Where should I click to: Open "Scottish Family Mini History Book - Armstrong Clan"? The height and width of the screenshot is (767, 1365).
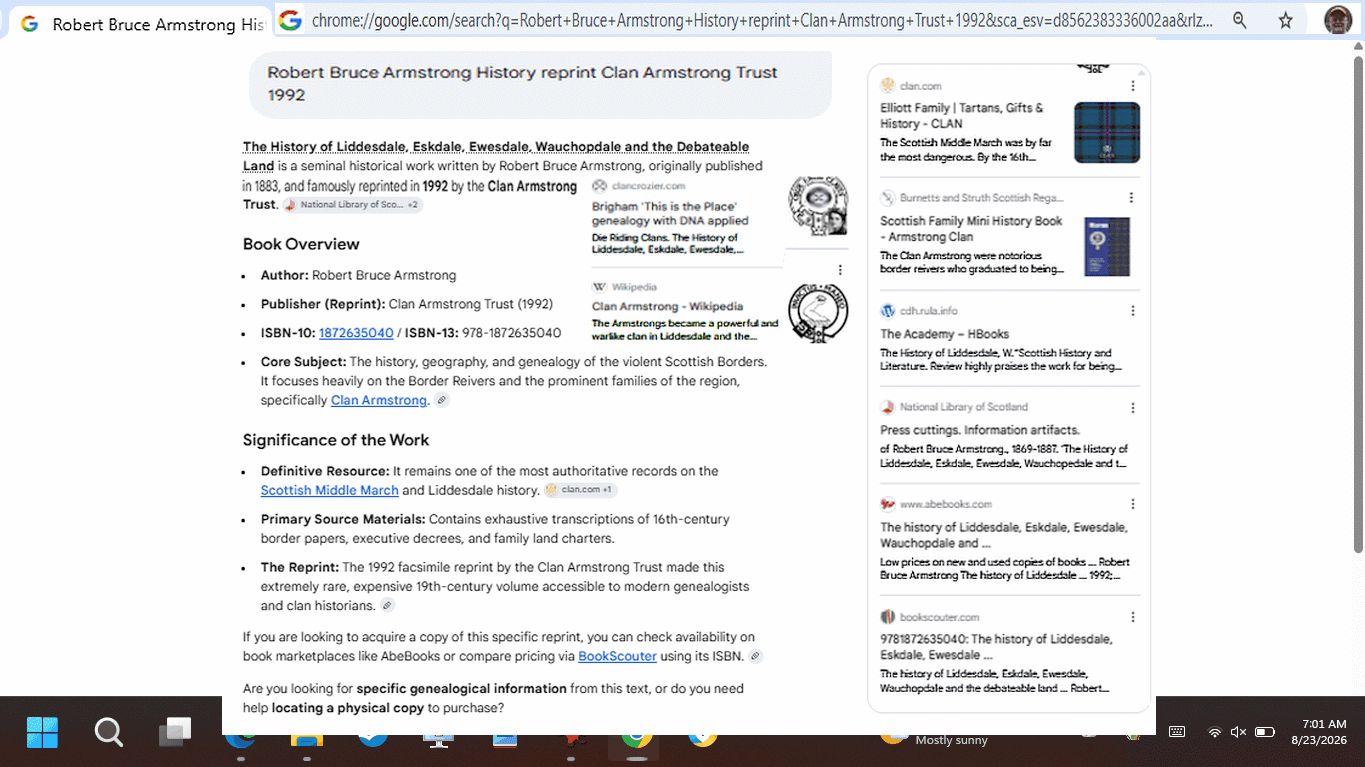[971, 229]
